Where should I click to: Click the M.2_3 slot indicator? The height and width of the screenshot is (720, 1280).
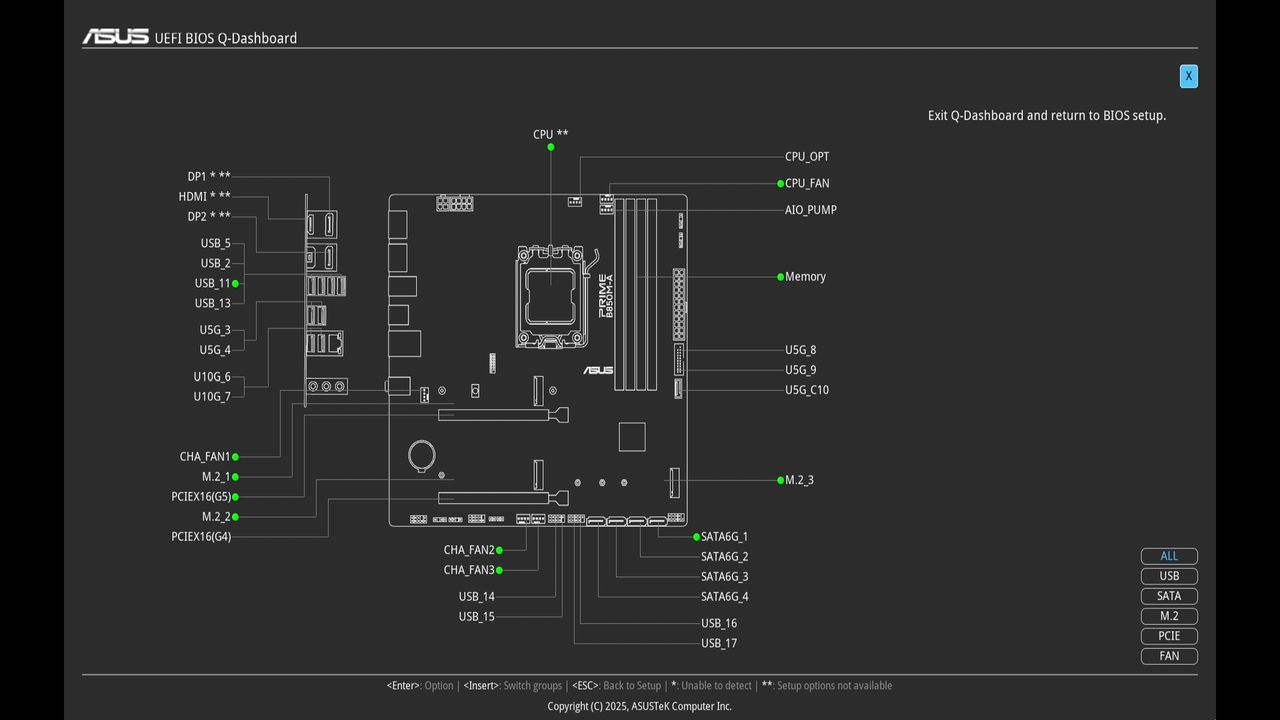coord(780,480)
